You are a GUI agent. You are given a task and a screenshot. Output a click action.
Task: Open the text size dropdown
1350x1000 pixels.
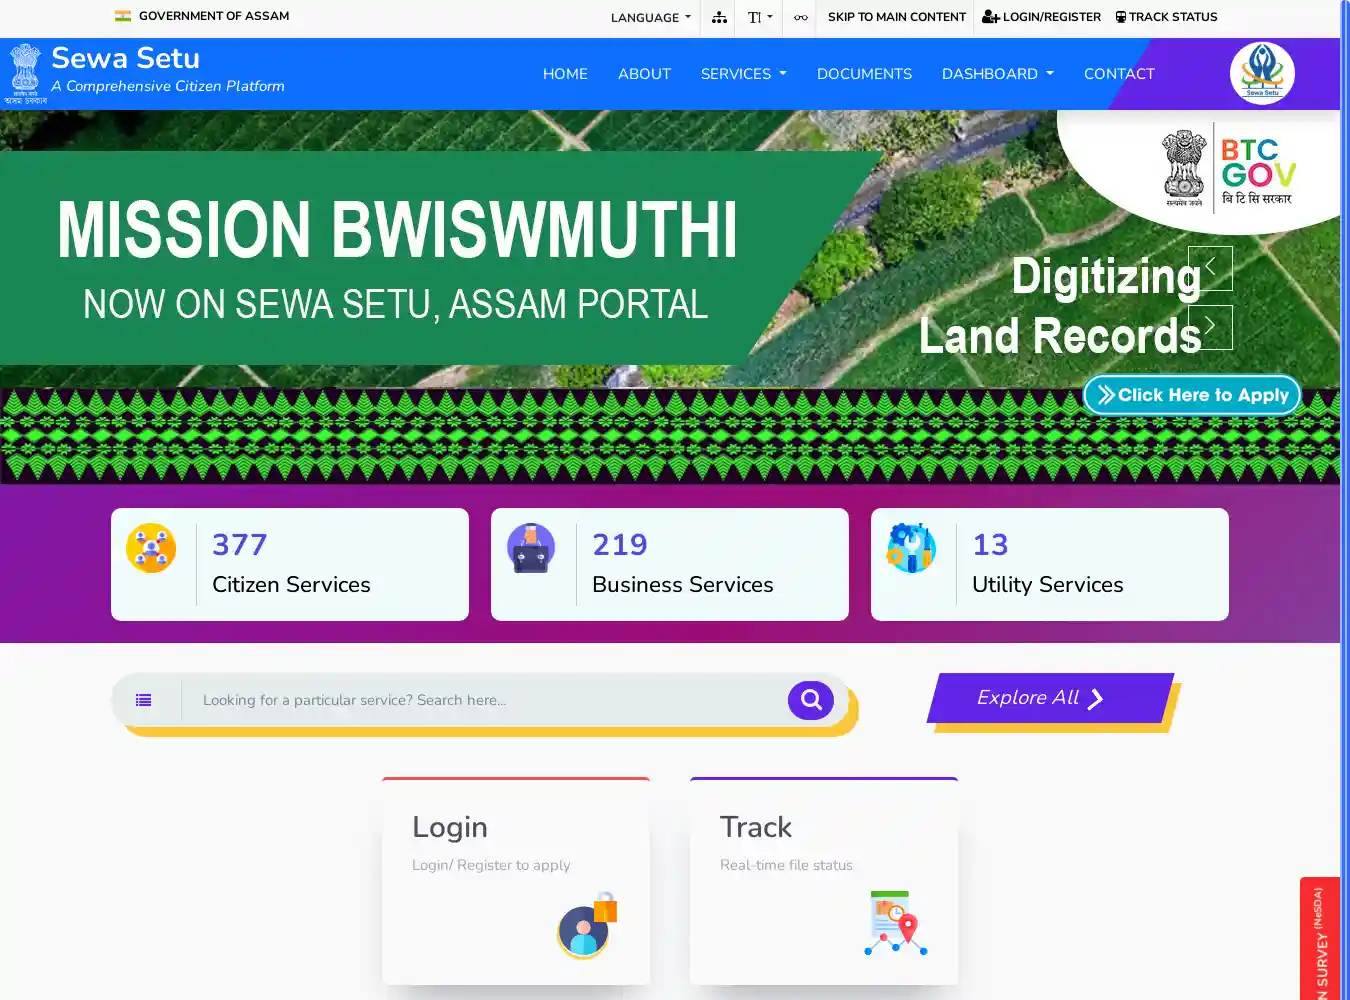760,17
